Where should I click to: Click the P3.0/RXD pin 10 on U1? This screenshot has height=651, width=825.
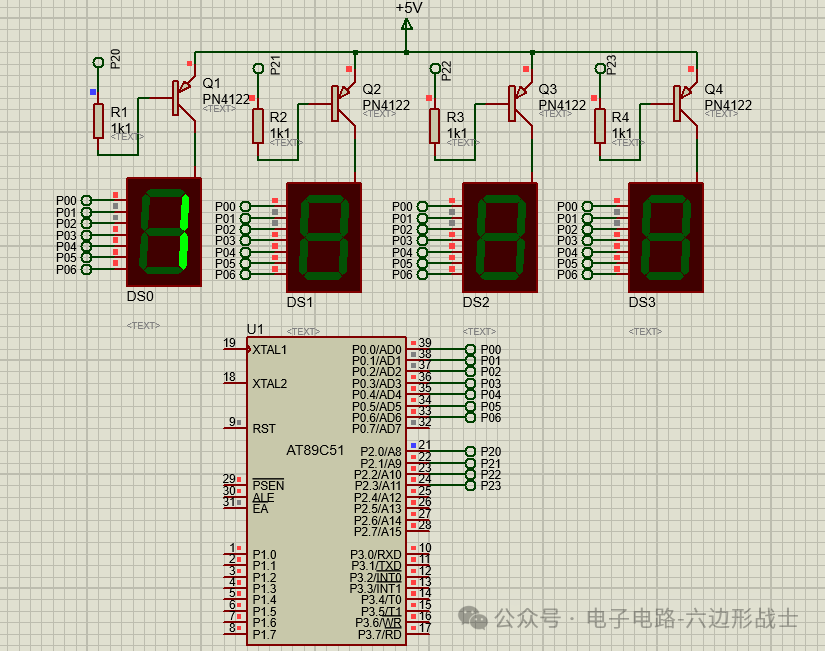(419, 554)
